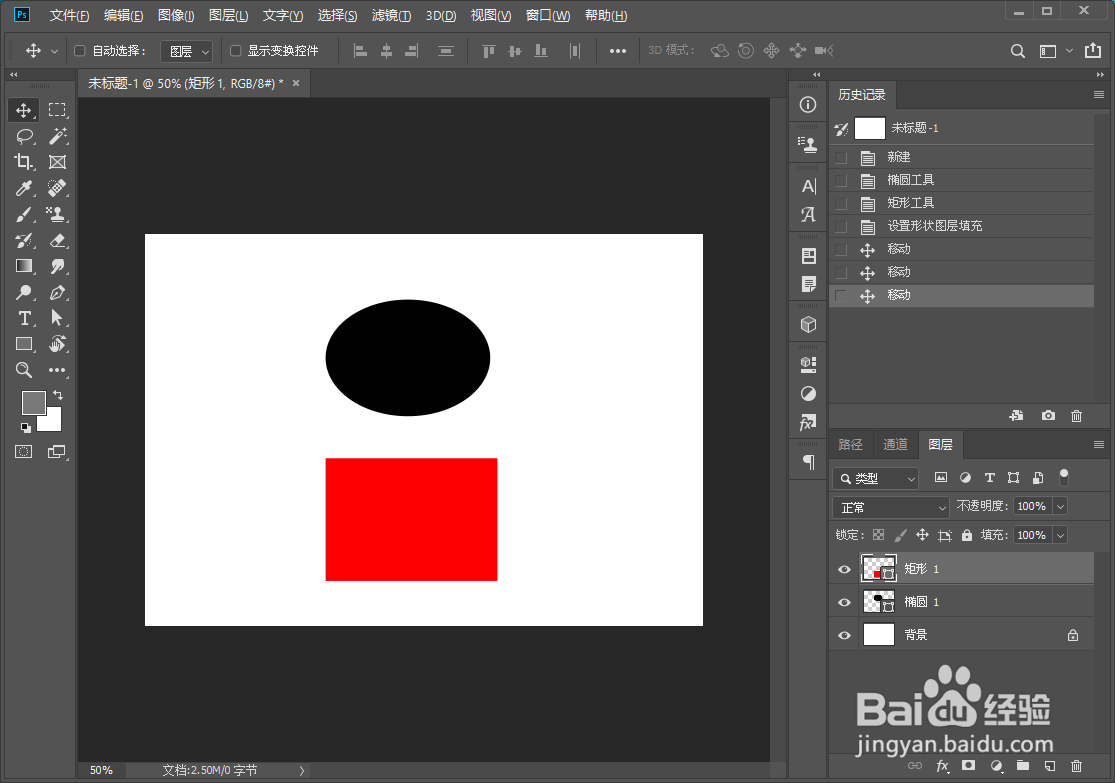The width and height of the screenshot is (1115, 783).
Task: Open the 滤镜(T) menu
Action: coord(392,16)
